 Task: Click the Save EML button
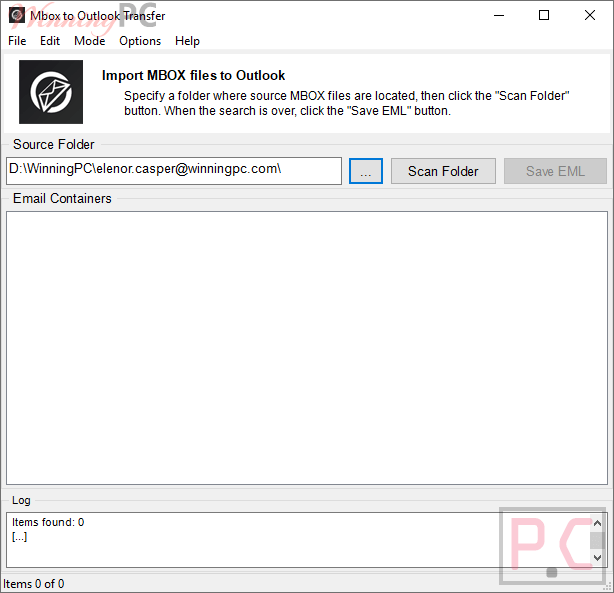555,171
